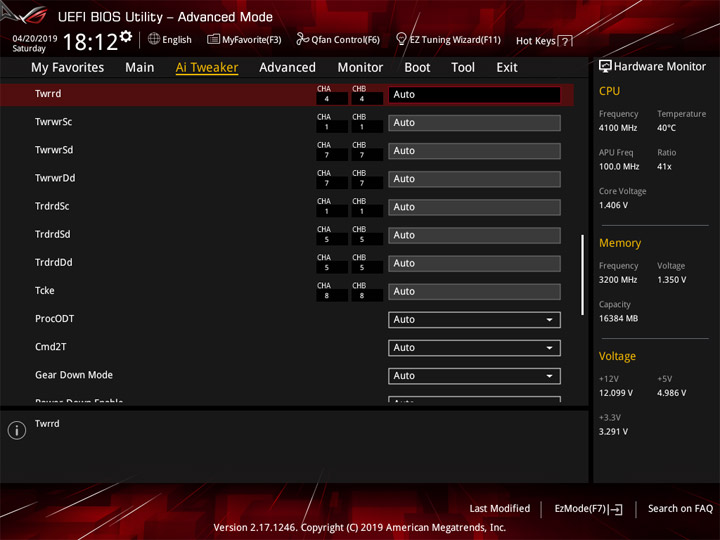The height and width of the screenshot is (540, 720).
Task: Select the Cmd2T row label
Action: [x=51, y=347]
